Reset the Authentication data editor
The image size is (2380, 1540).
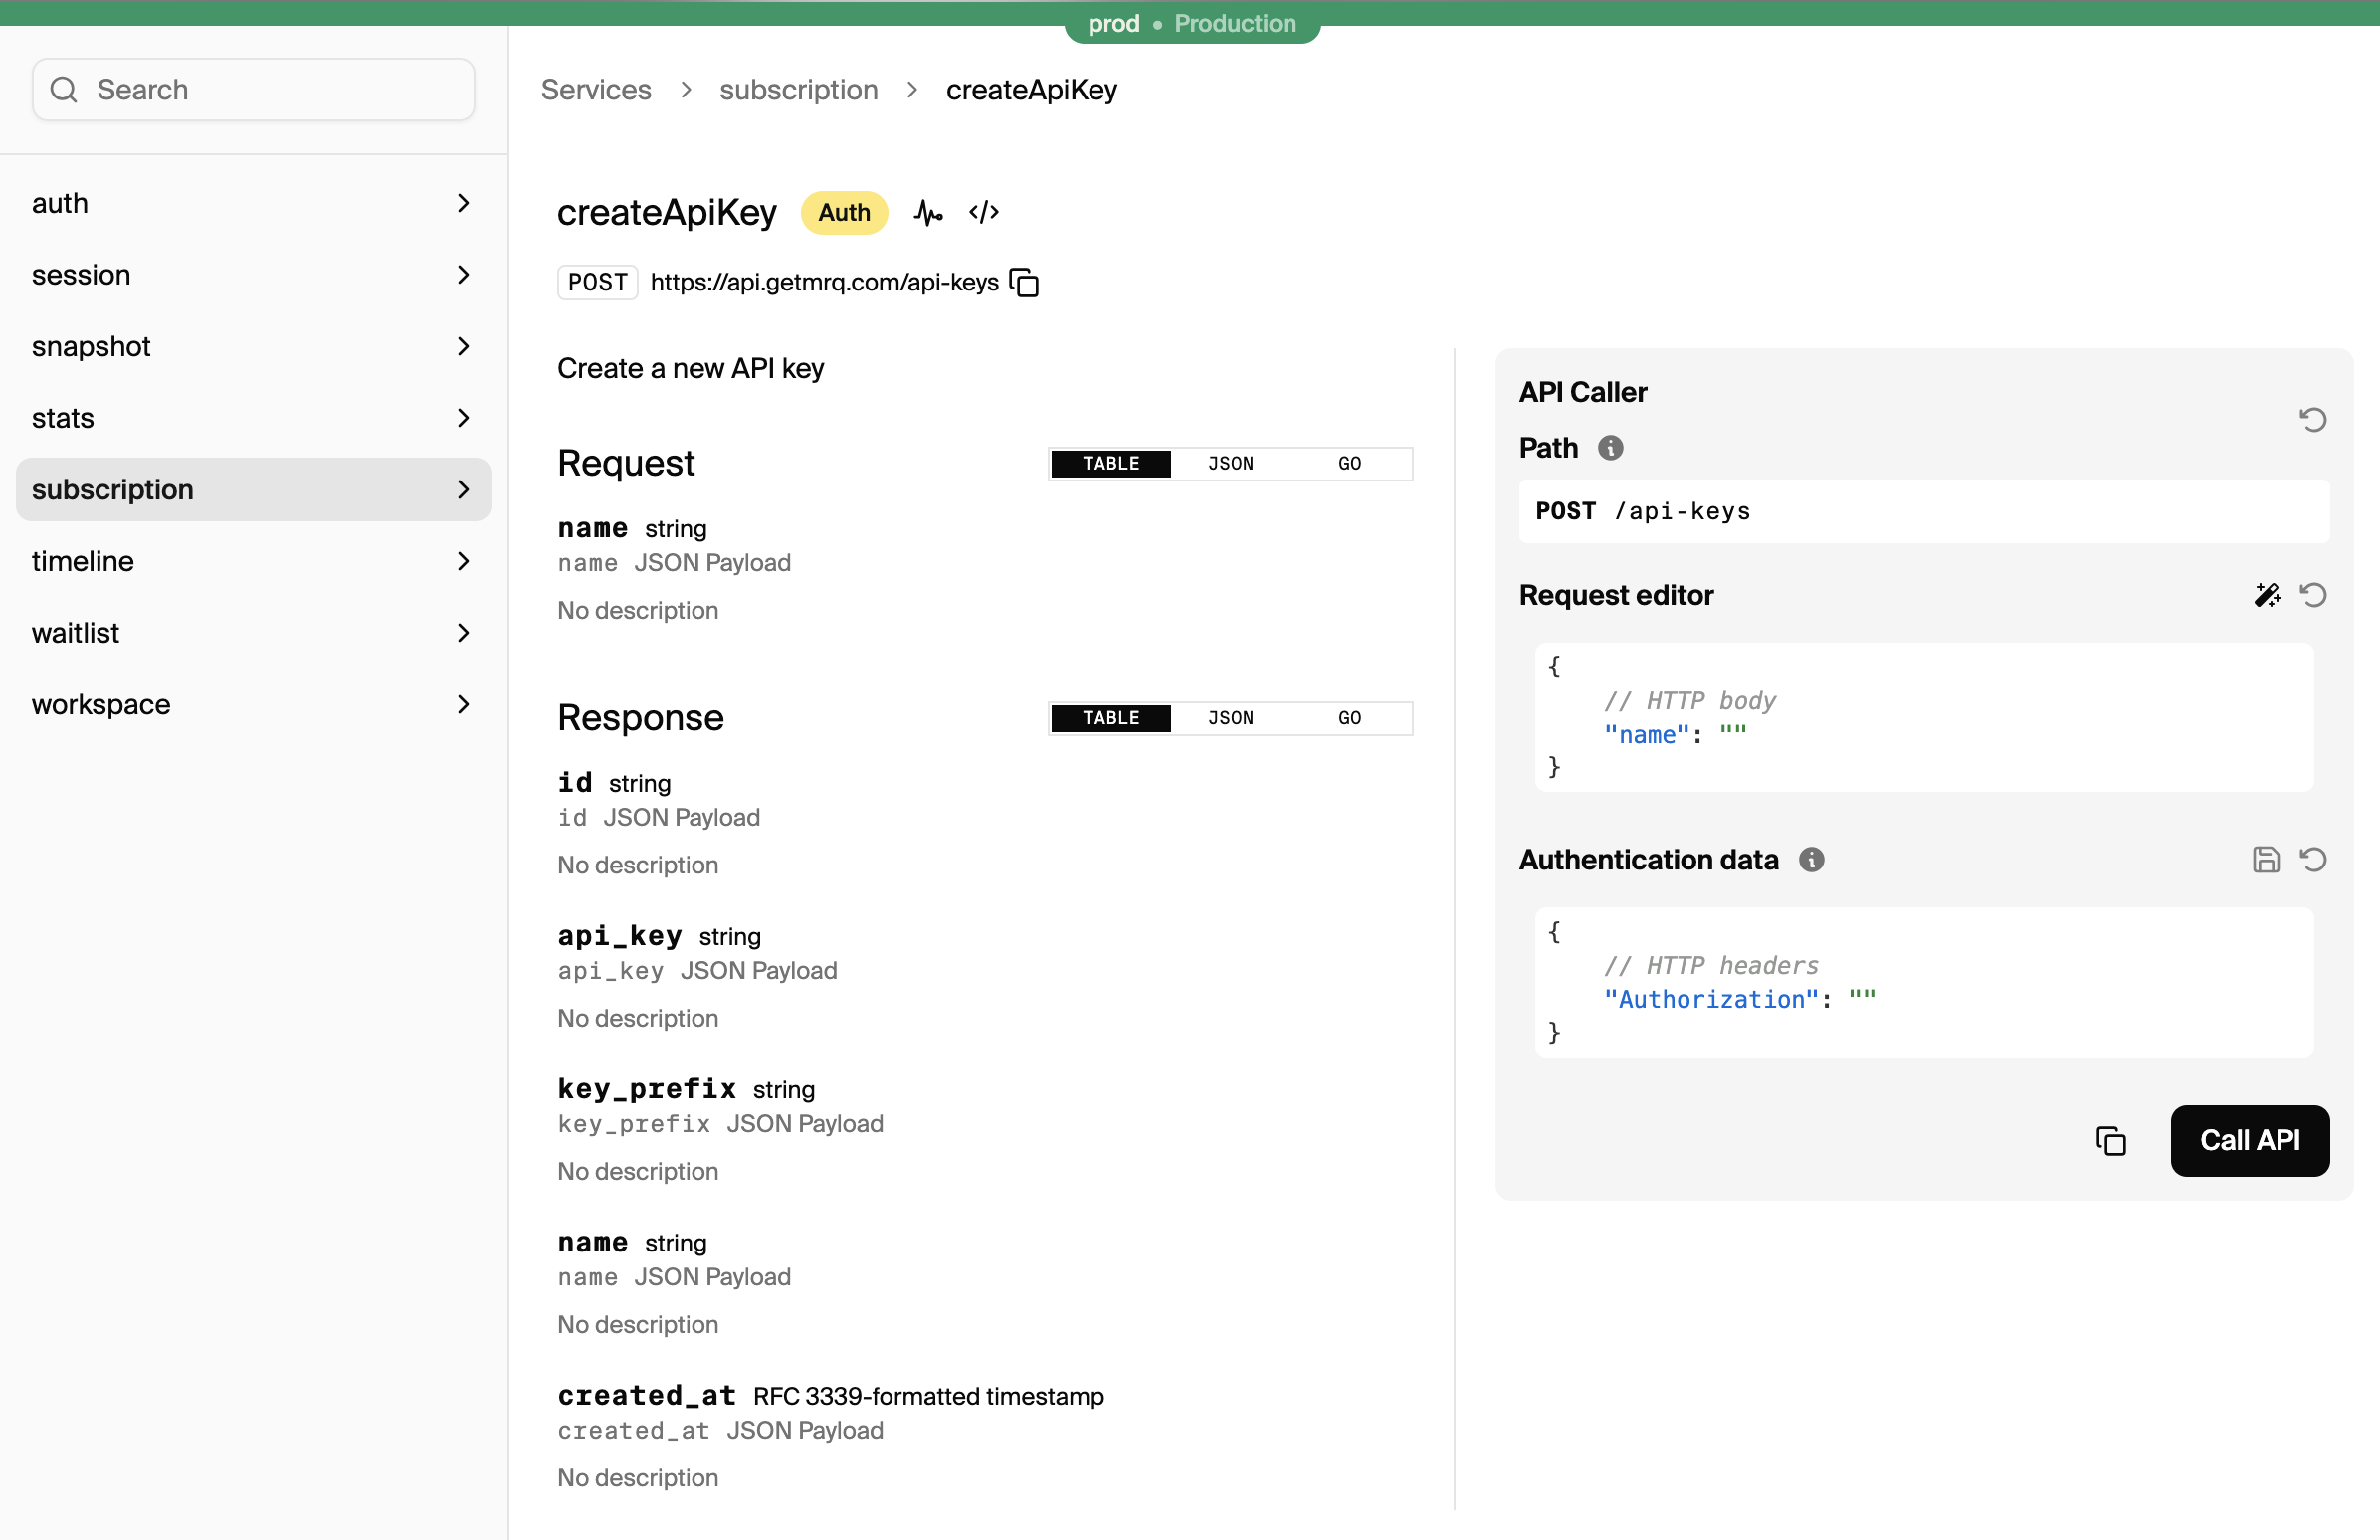click(2315, 859)
